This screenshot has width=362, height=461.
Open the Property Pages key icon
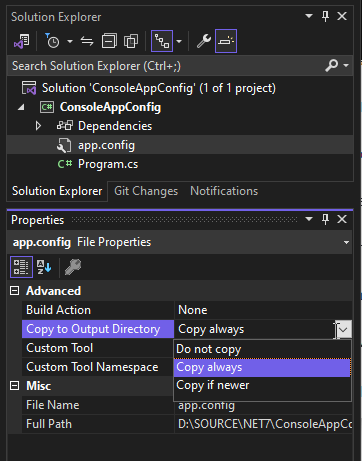[73, 267]
